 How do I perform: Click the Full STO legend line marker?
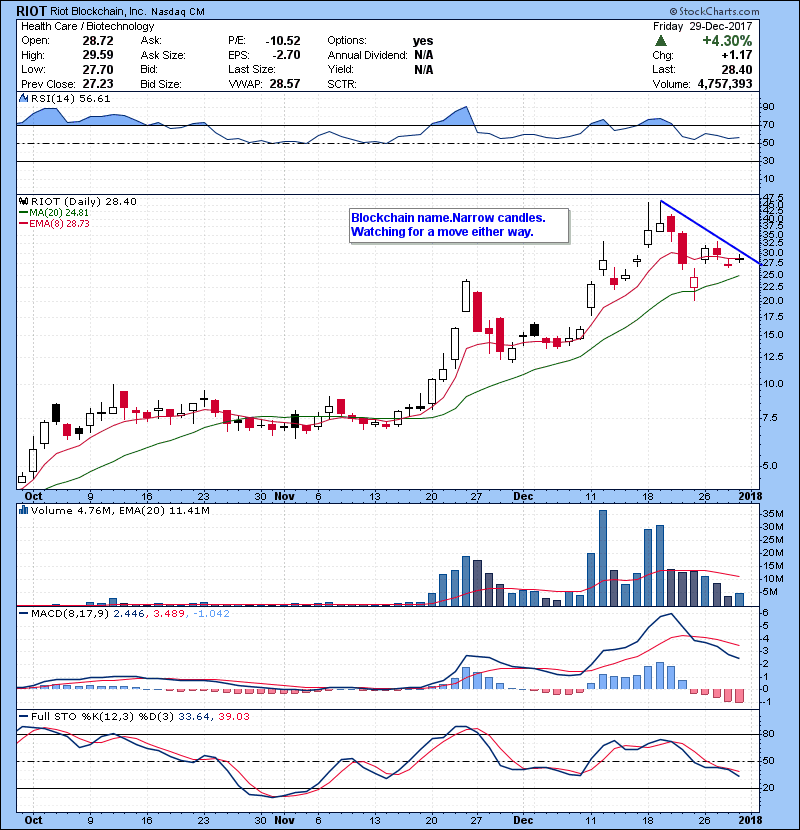pyautogui.click(x=23, y=716)
